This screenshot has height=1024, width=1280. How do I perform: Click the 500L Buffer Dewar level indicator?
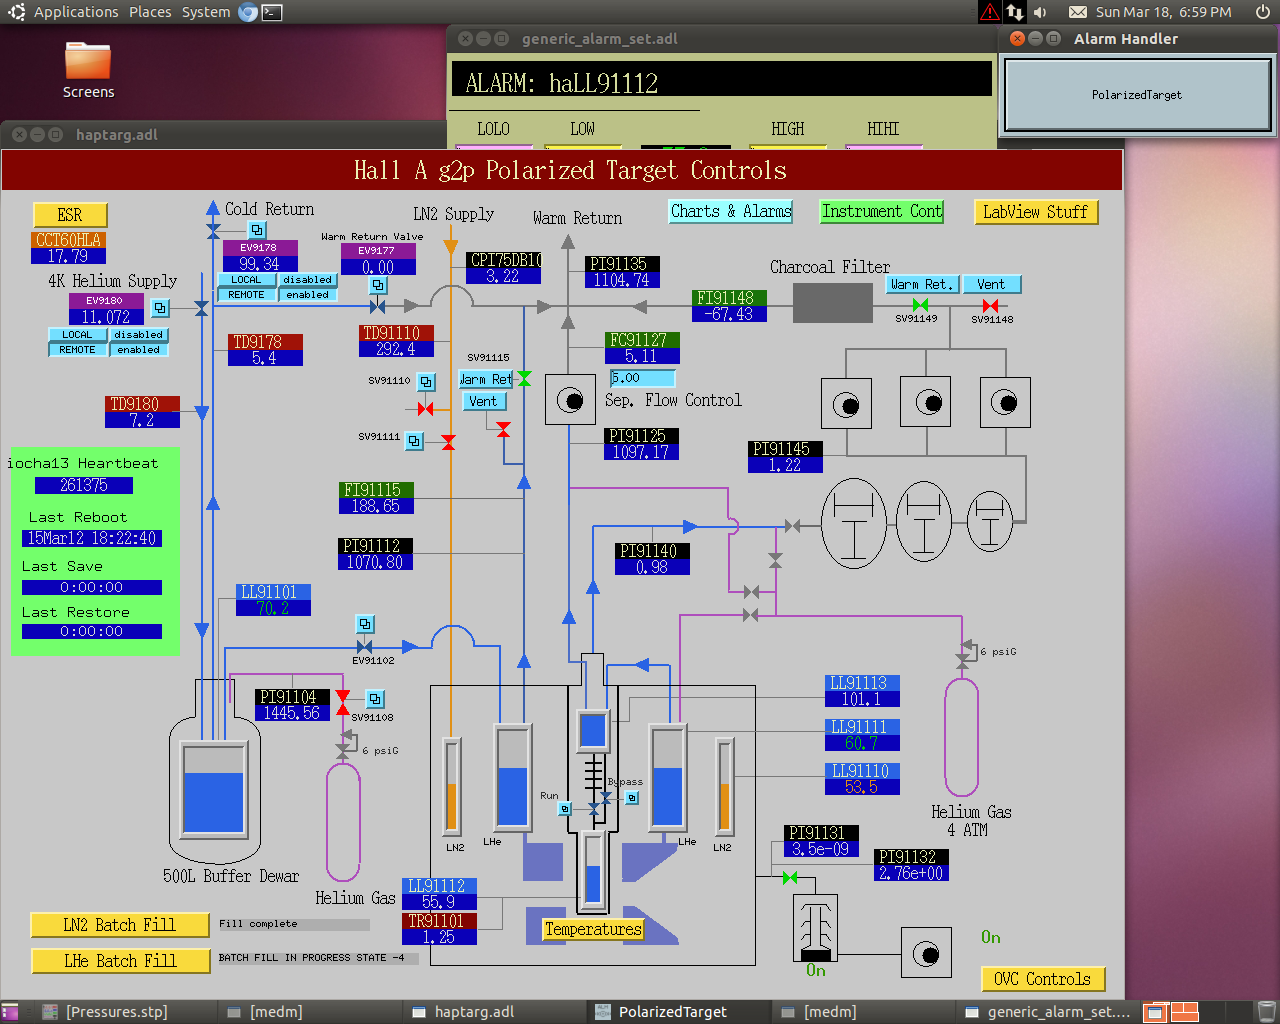214,789
